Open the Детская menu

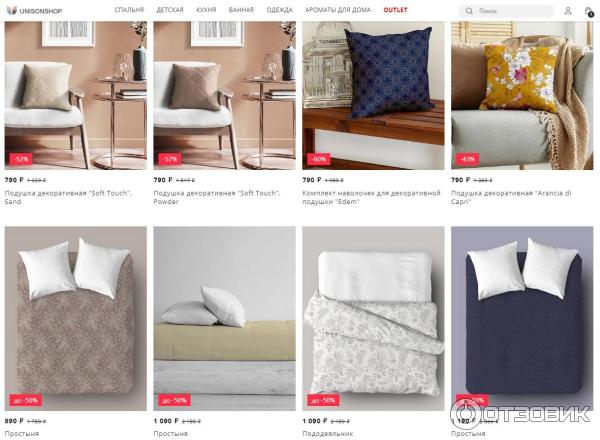click(170, 10)
